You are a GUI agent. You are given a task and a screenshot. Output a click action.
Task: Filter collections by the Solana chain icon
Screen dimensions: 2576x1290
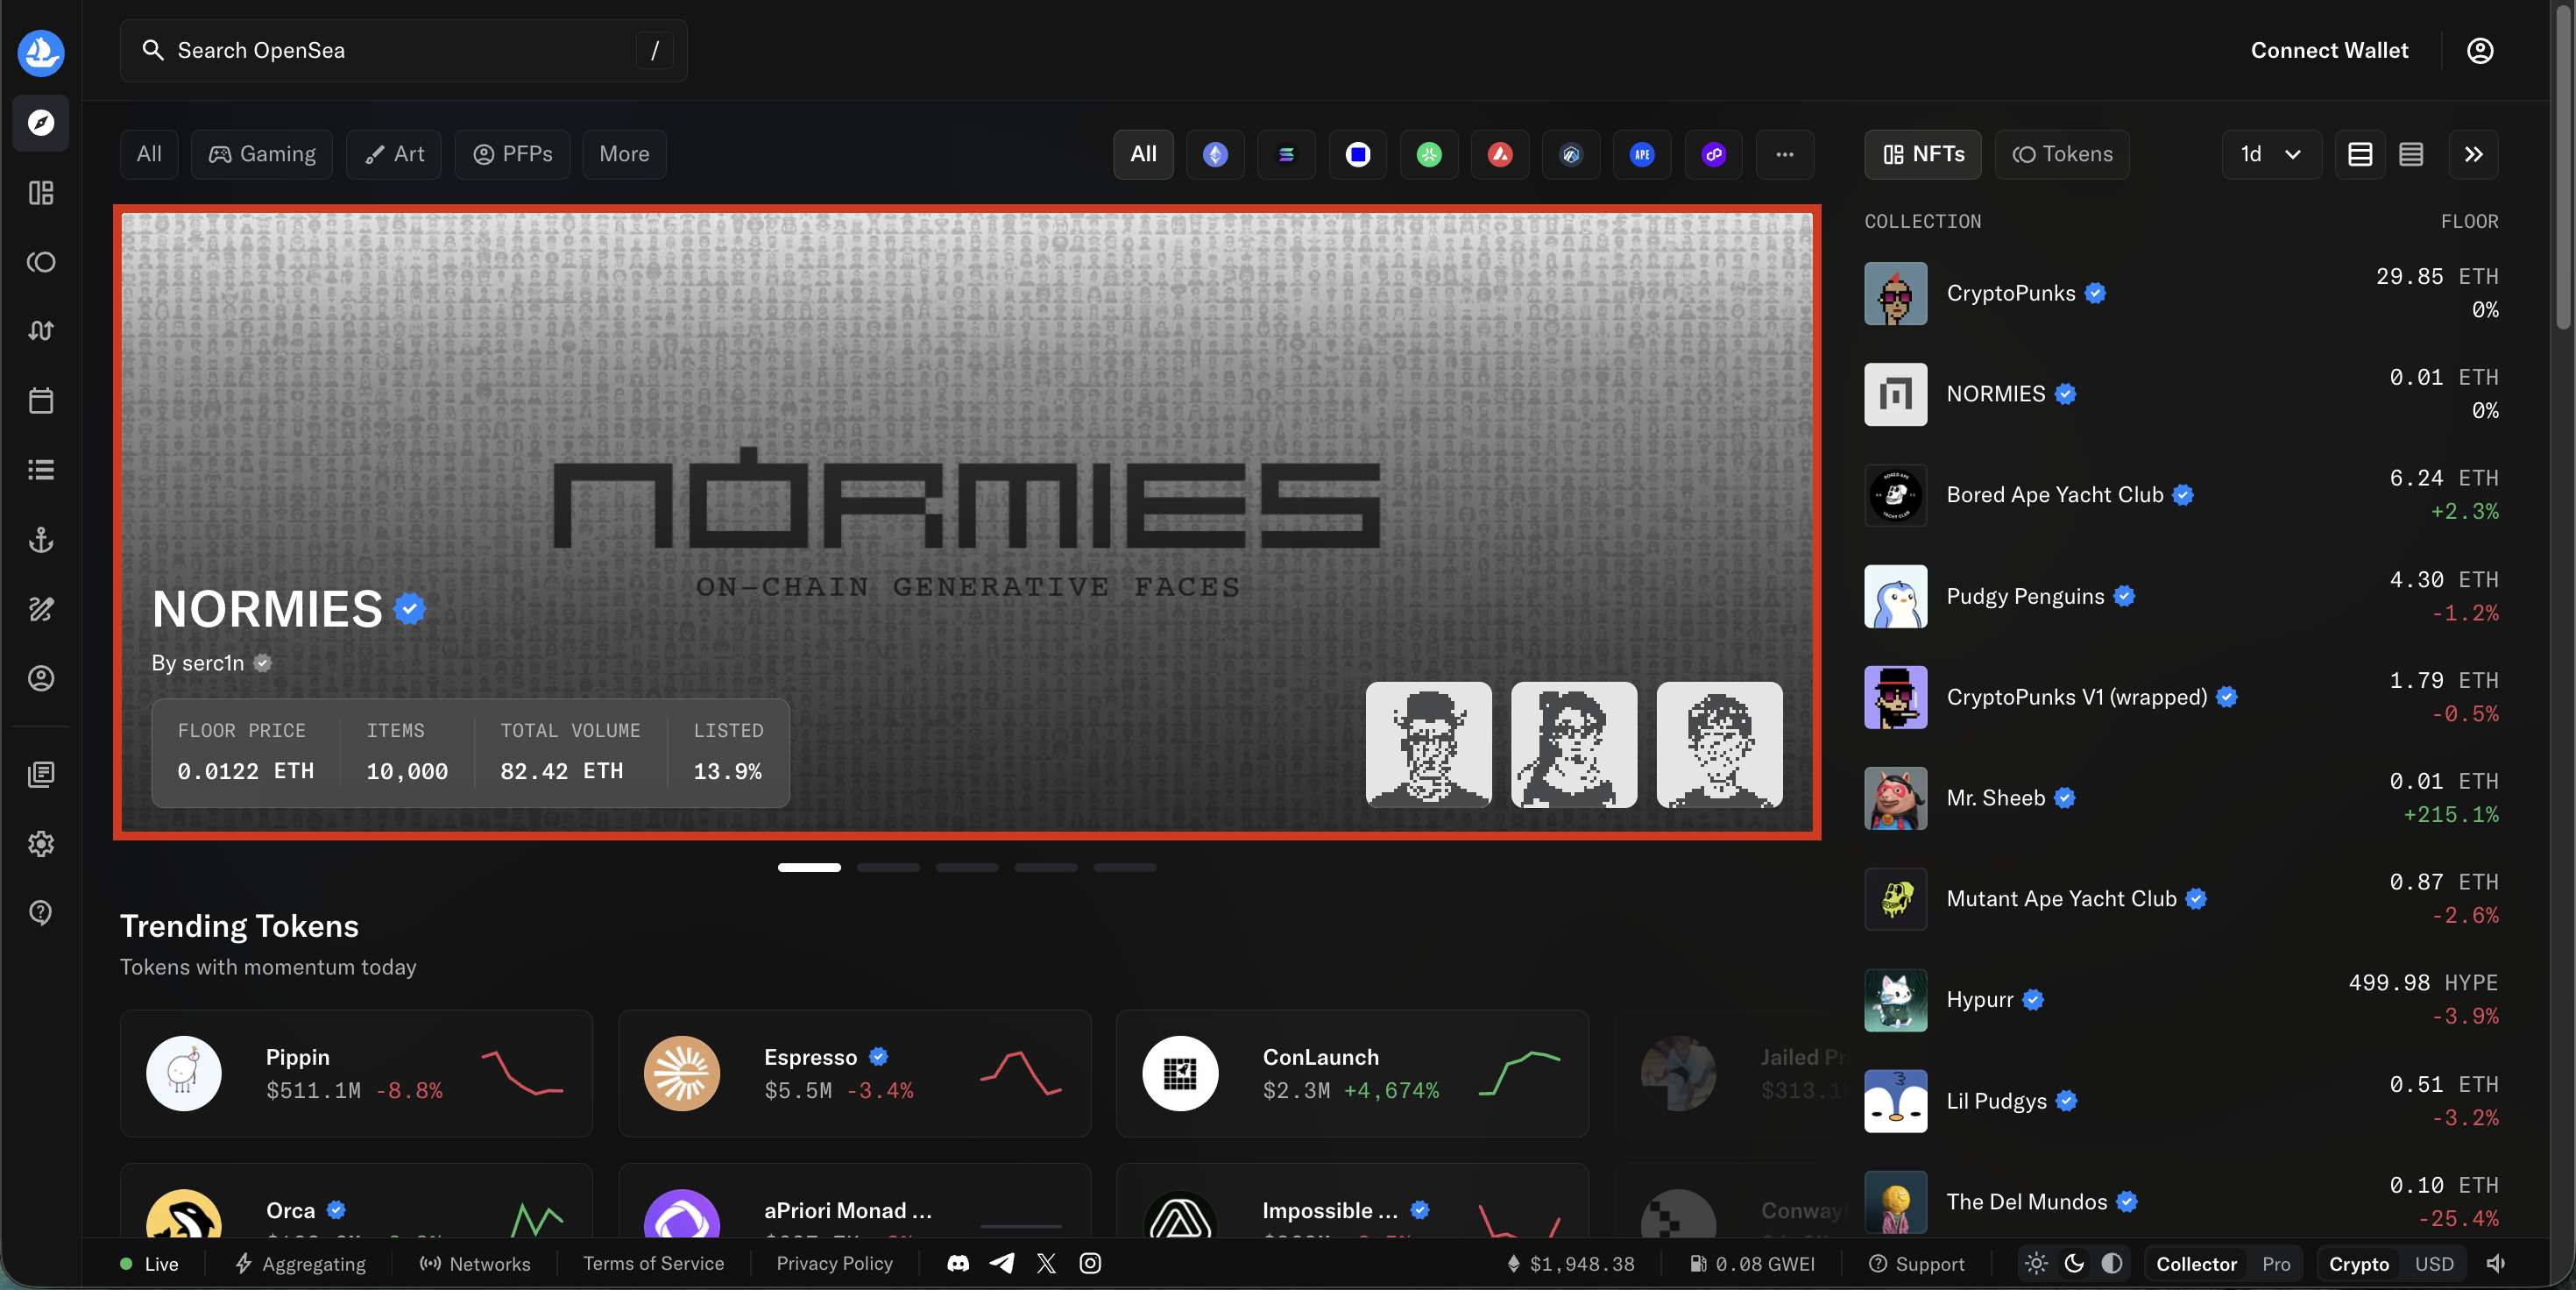pyautogui.click(x=1286, y=154)
